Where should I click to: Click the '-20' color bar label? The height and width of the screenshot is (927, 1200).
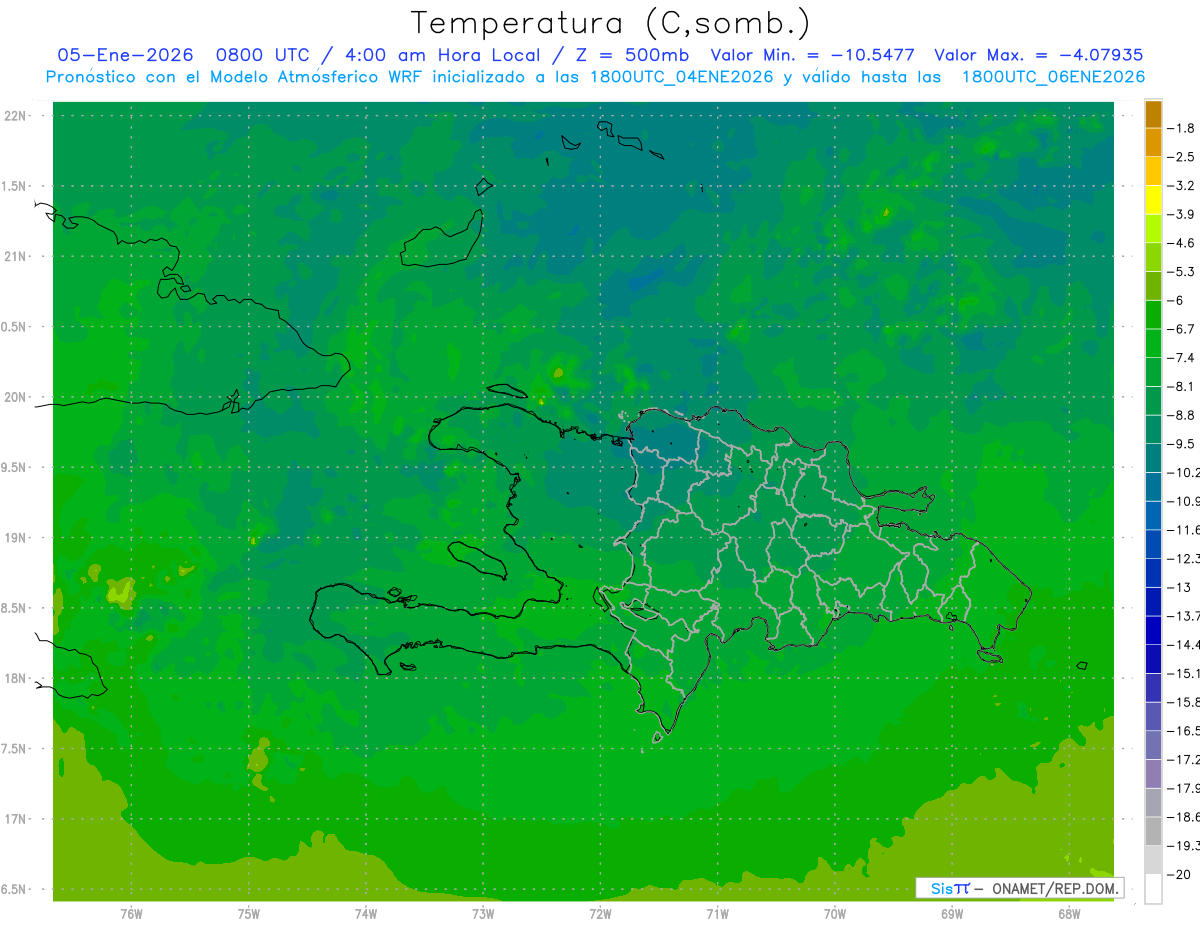click(1178, 874)
